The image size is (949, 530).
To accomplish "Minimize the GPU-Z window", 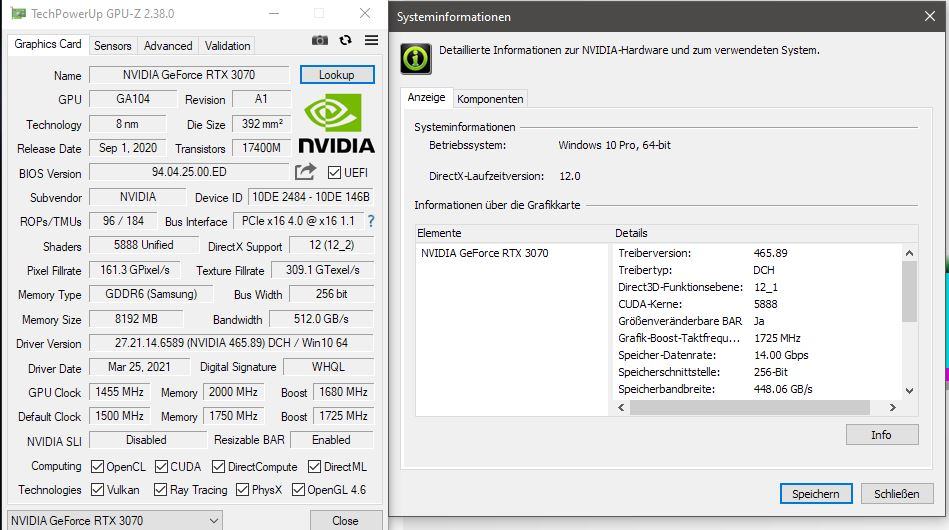I will pyautogui.click(x=274, y=13).
